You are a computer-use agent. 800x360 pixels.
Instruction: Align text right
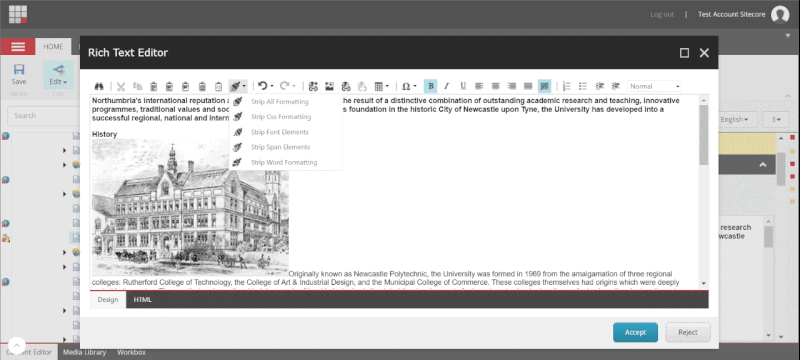(512, 86)
